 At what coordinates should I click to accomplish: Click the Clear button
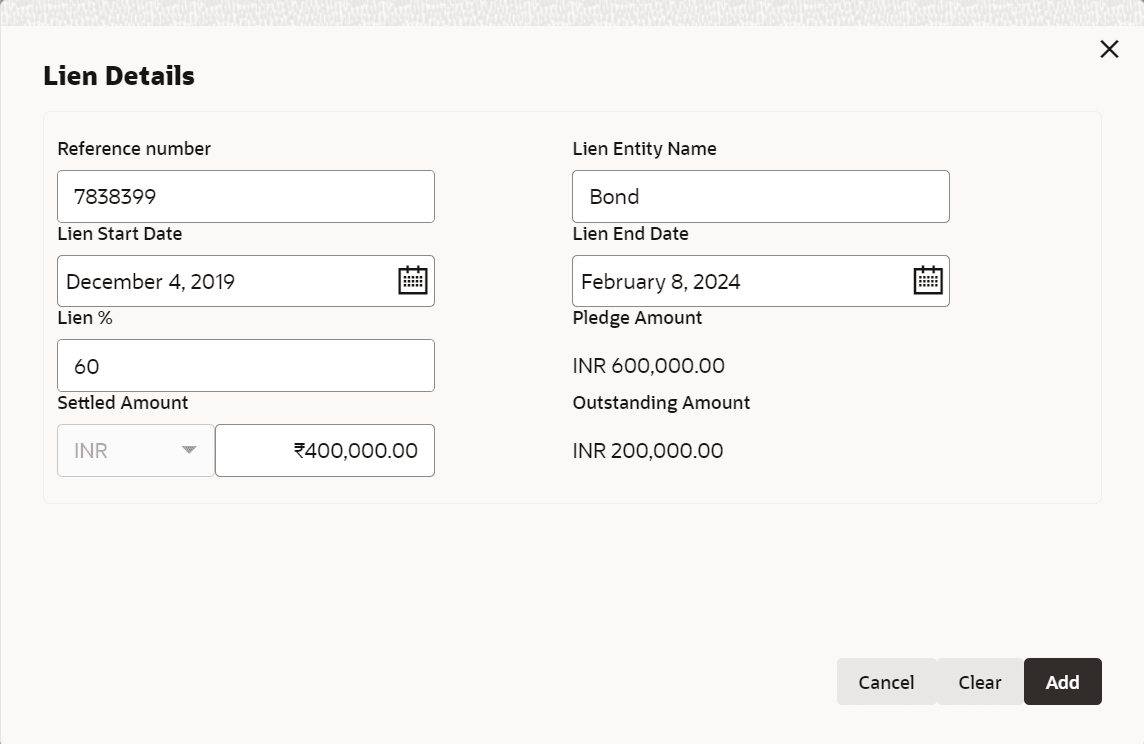pos(980,682)
